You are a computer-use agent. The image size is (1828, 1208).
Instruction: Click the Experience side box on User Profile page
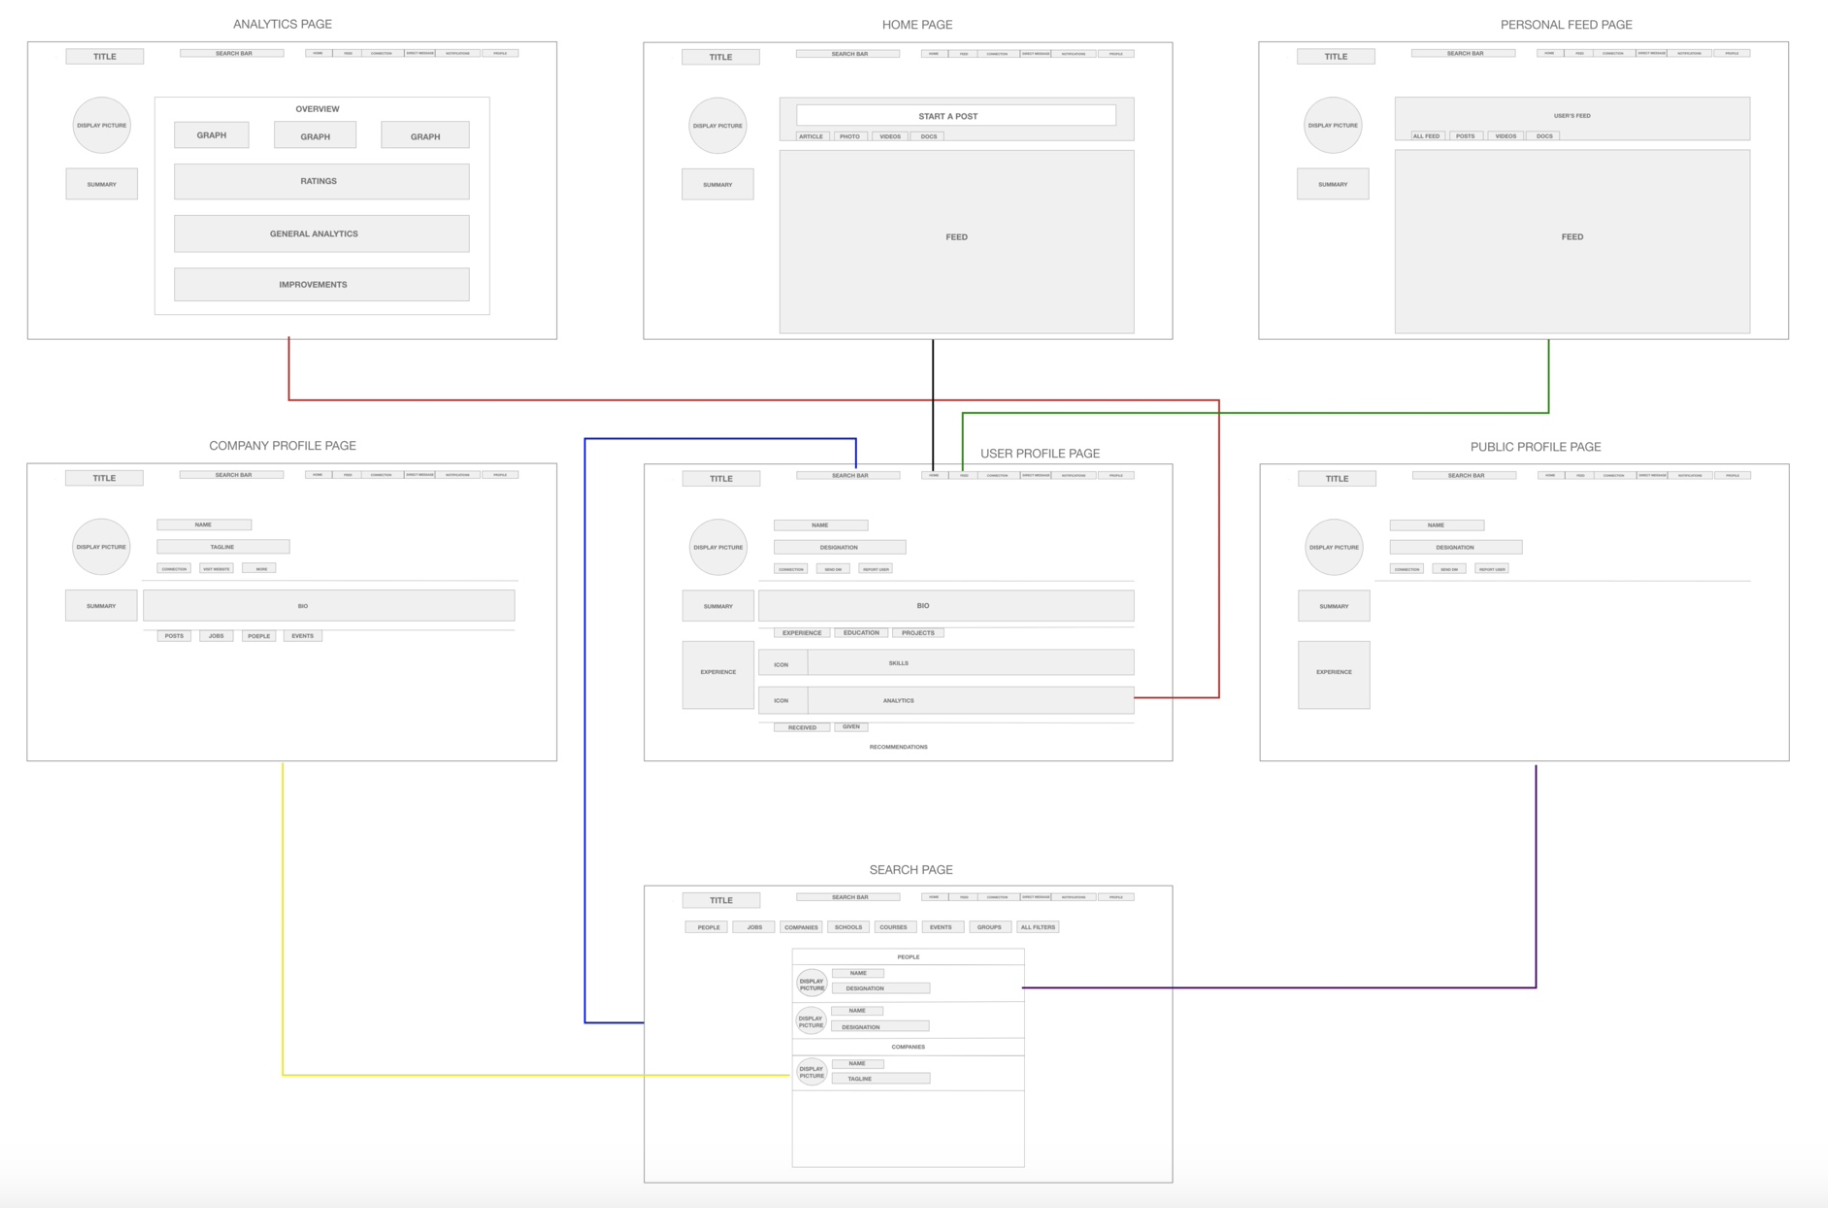[x=718, y=675]
